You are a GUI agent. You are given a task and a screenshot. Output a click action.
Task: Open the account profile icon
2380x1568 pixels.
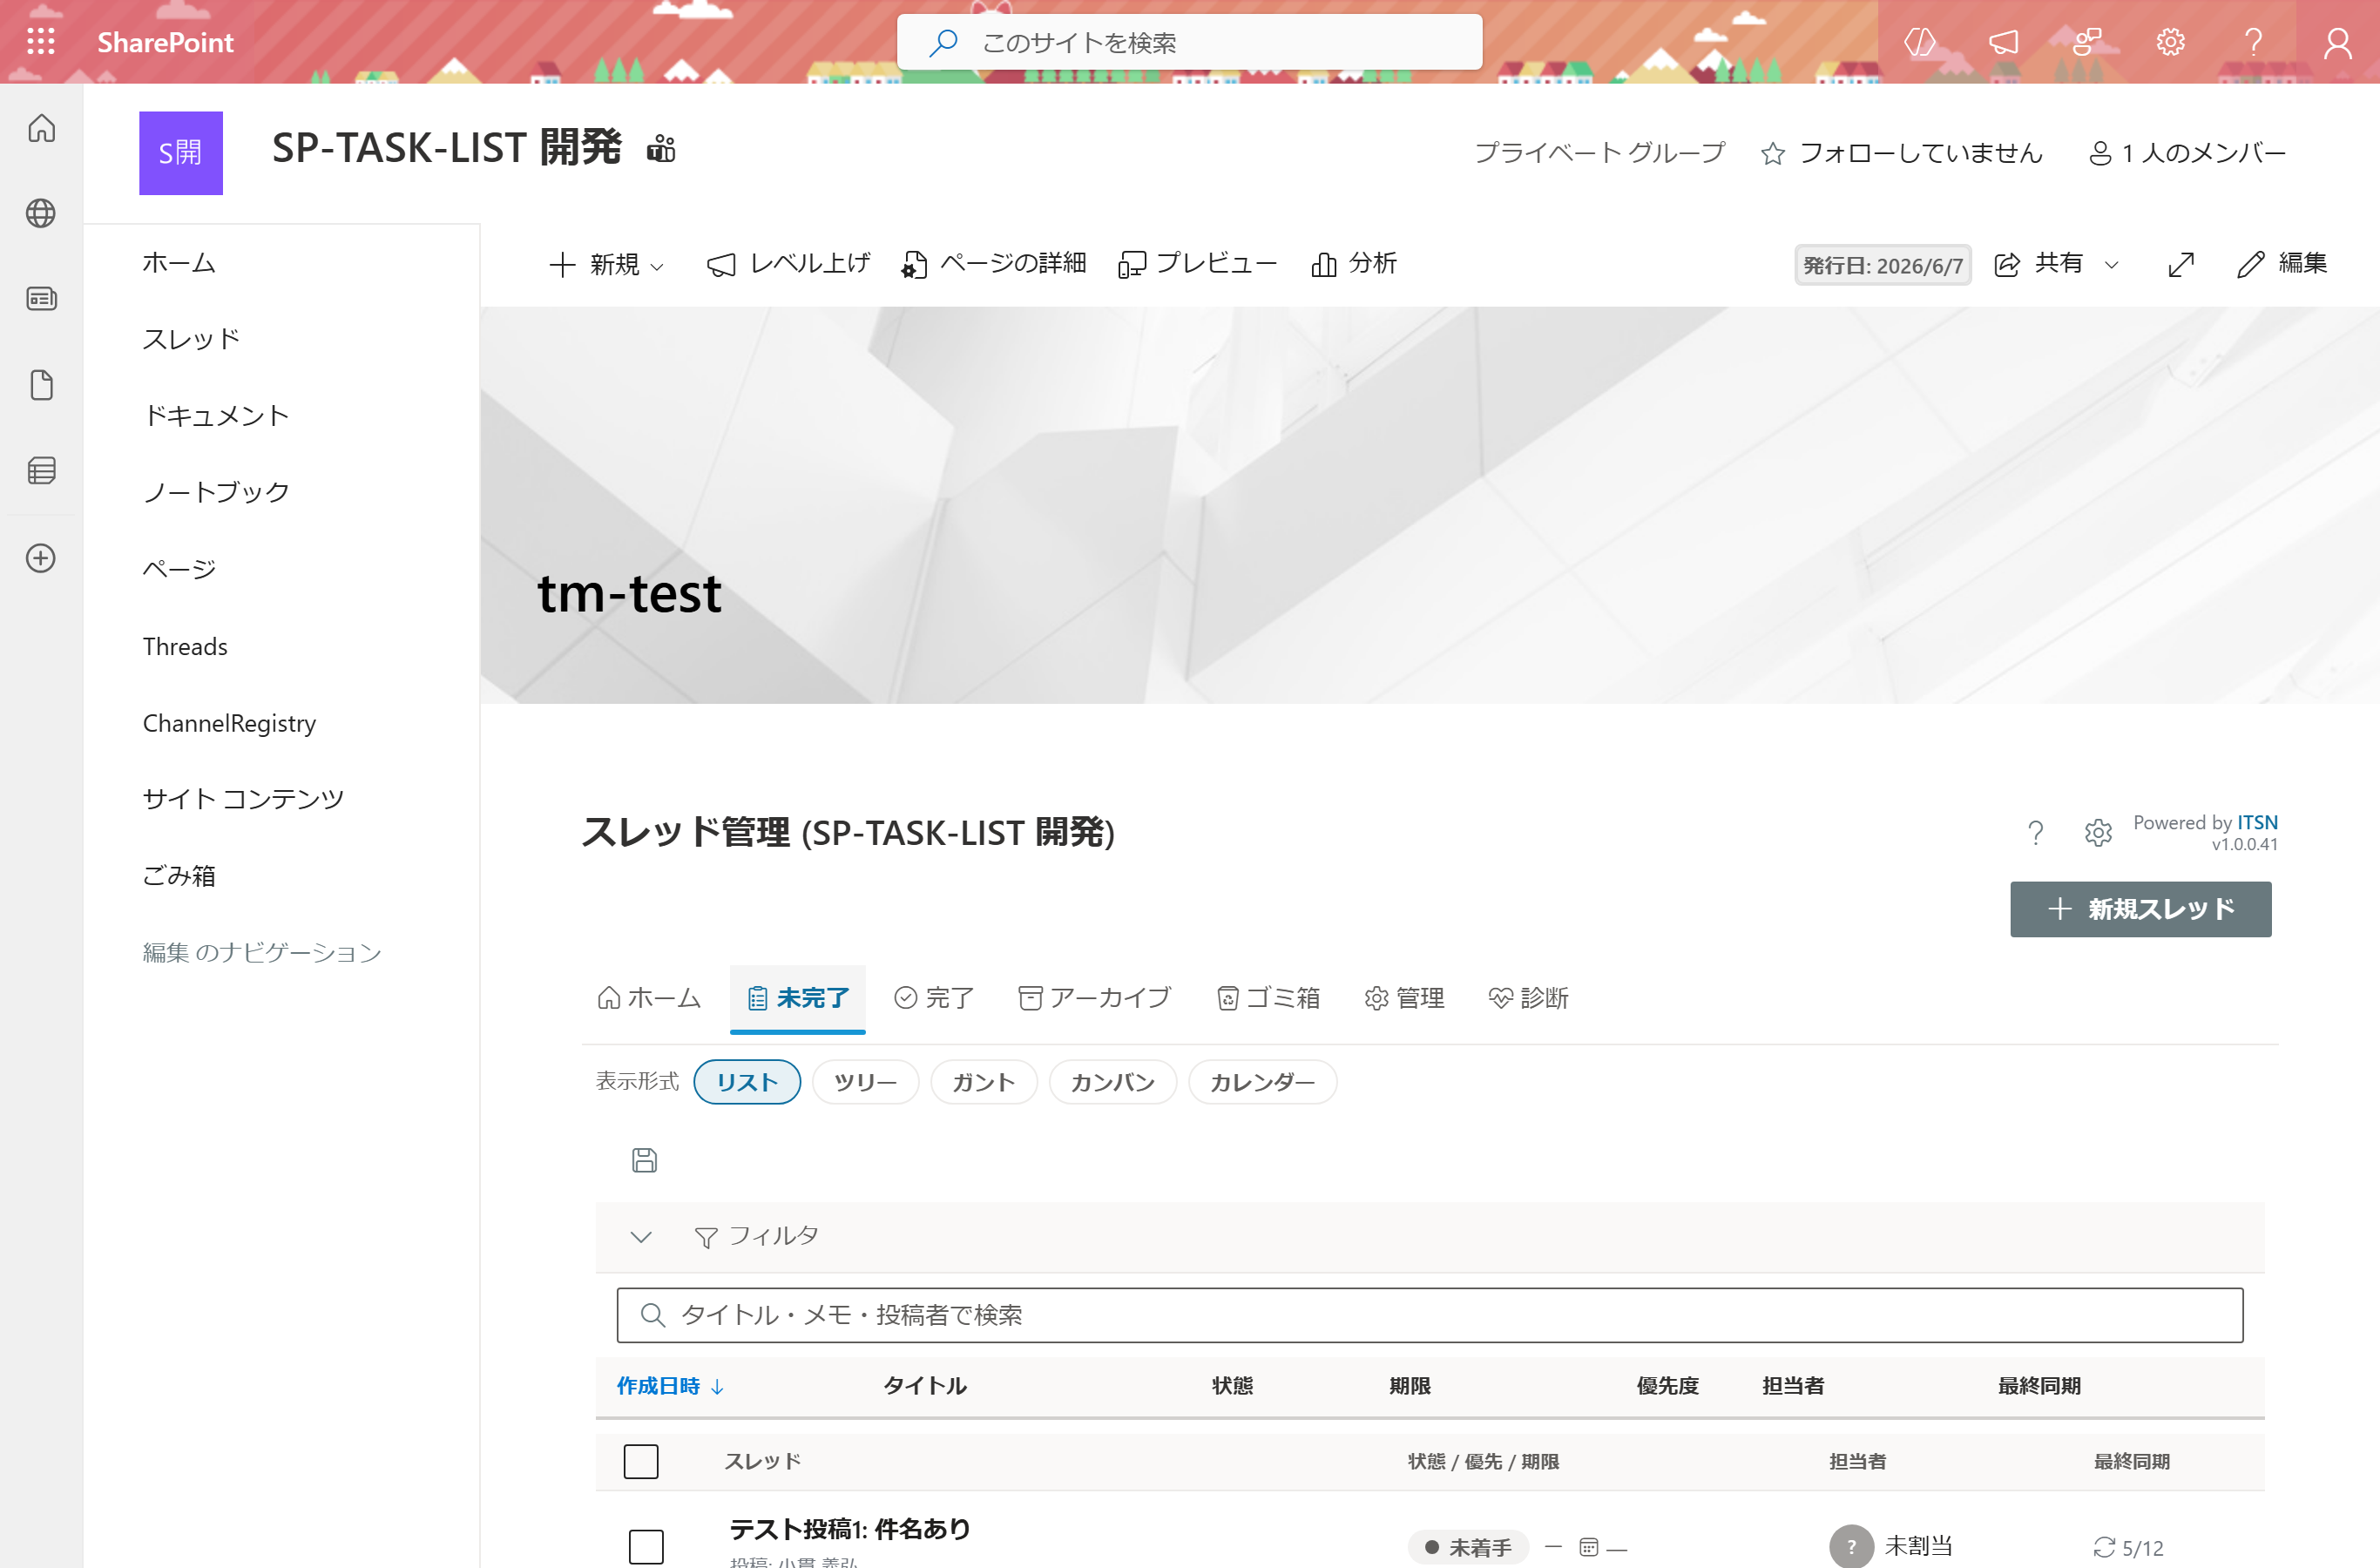coord(2337,42)
